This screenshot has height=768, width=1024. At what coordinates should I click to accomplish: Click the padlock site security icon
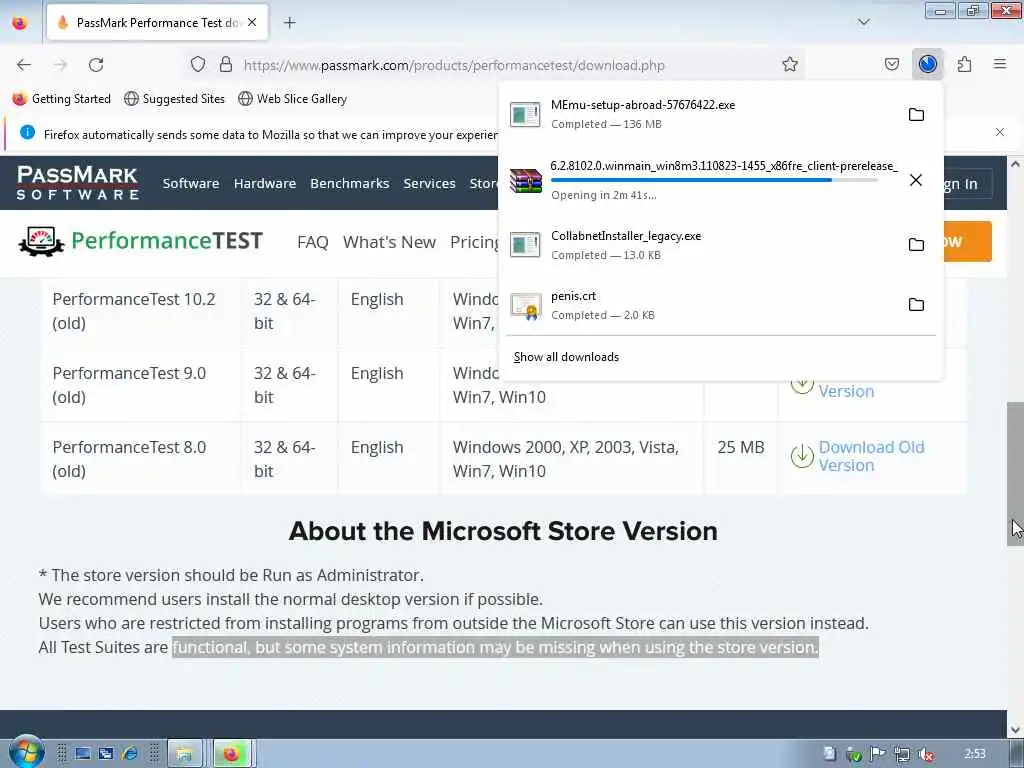coord(226,64)
